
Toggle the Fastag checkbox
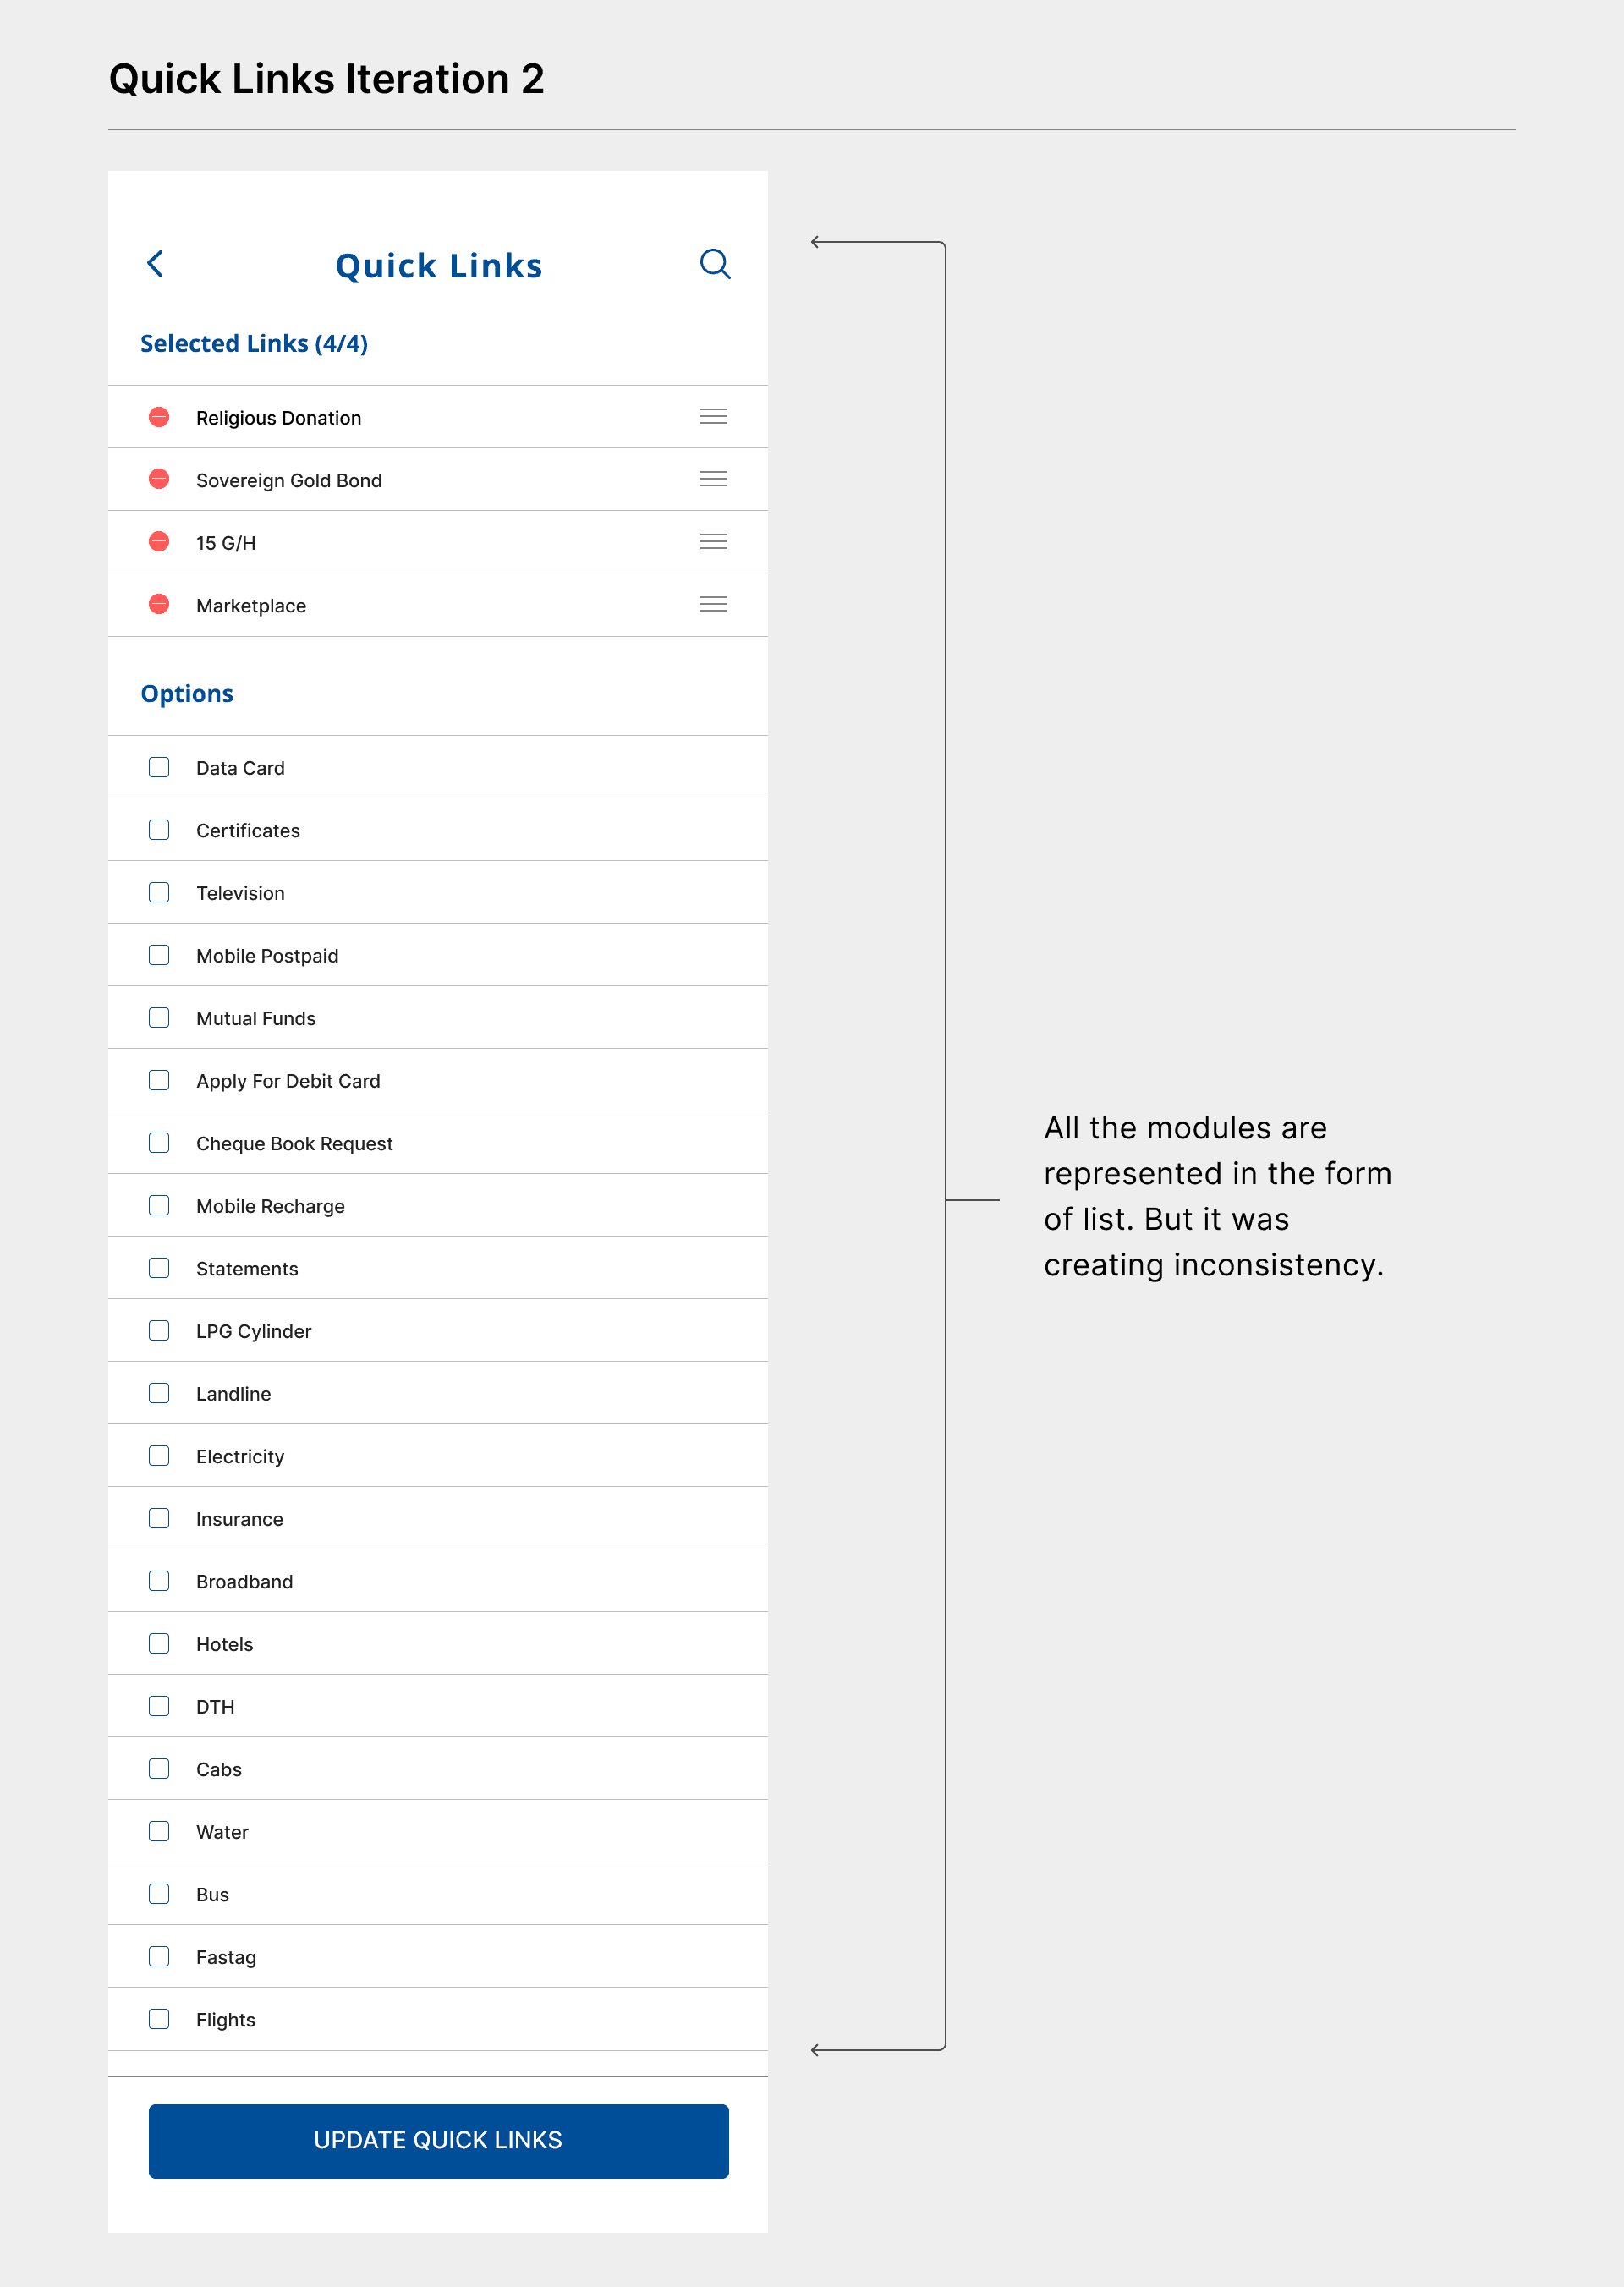coord(159,1957)
